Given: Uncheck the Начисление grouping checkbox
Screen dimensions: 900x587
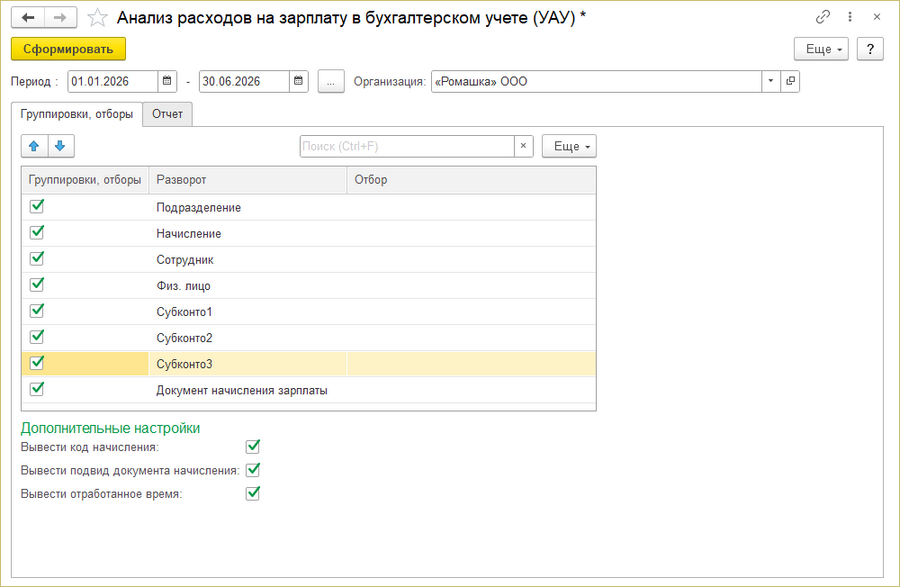Looking at the screenshot, I should click(37, 232).
